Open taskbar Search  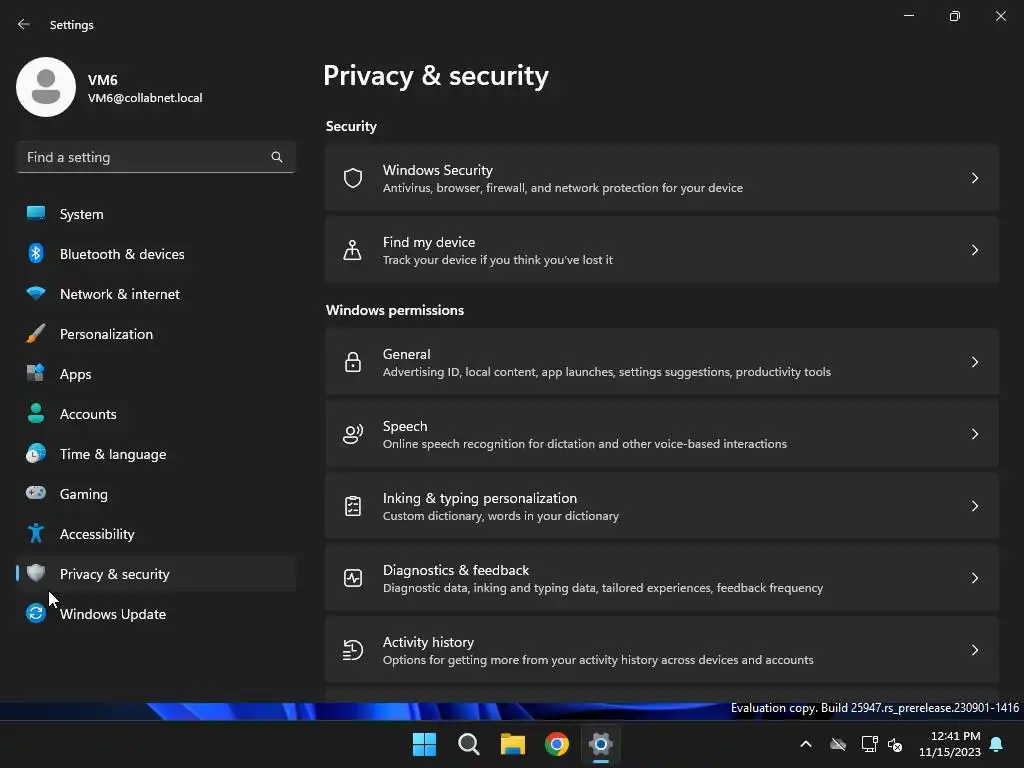coord(469,744)
